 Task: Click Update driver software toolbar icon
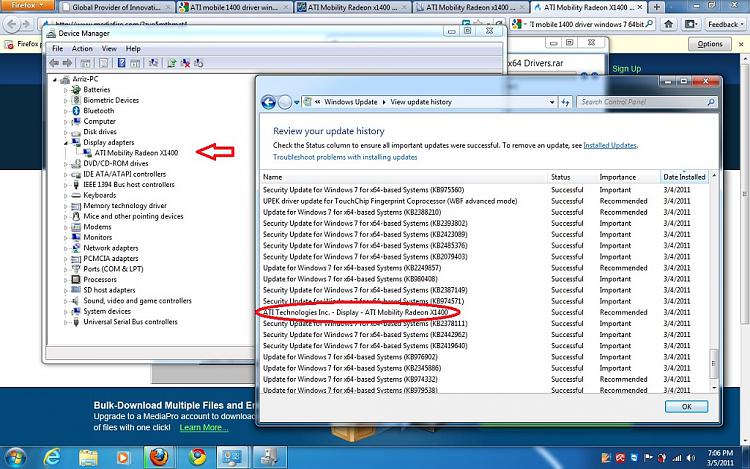click(171, 63)
